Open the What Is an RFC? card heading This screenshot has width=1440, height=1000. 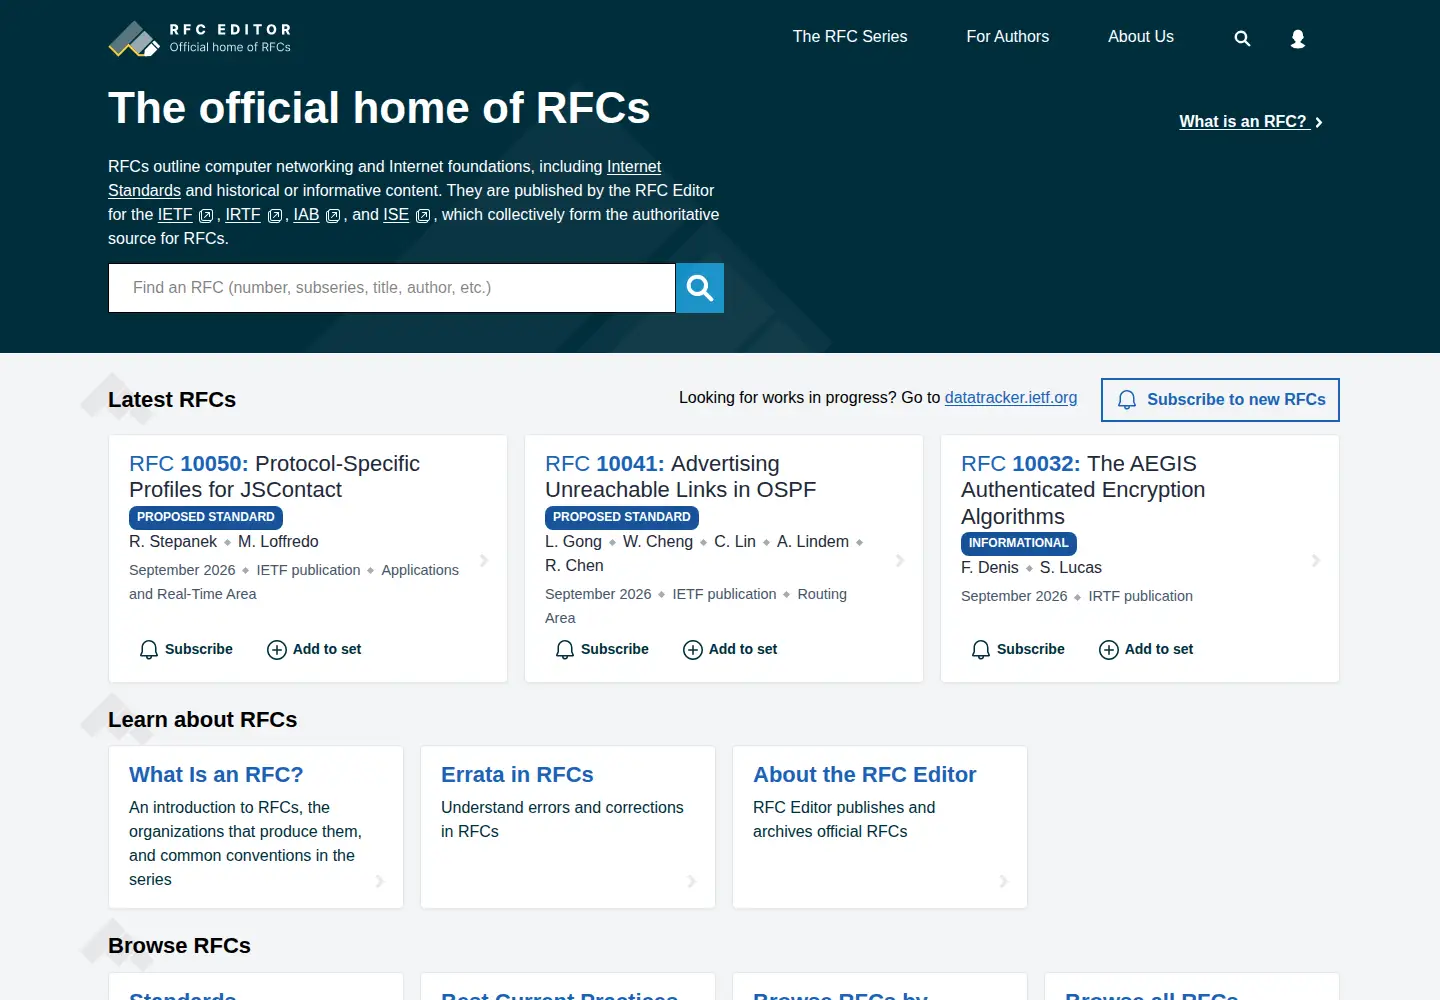216,775
